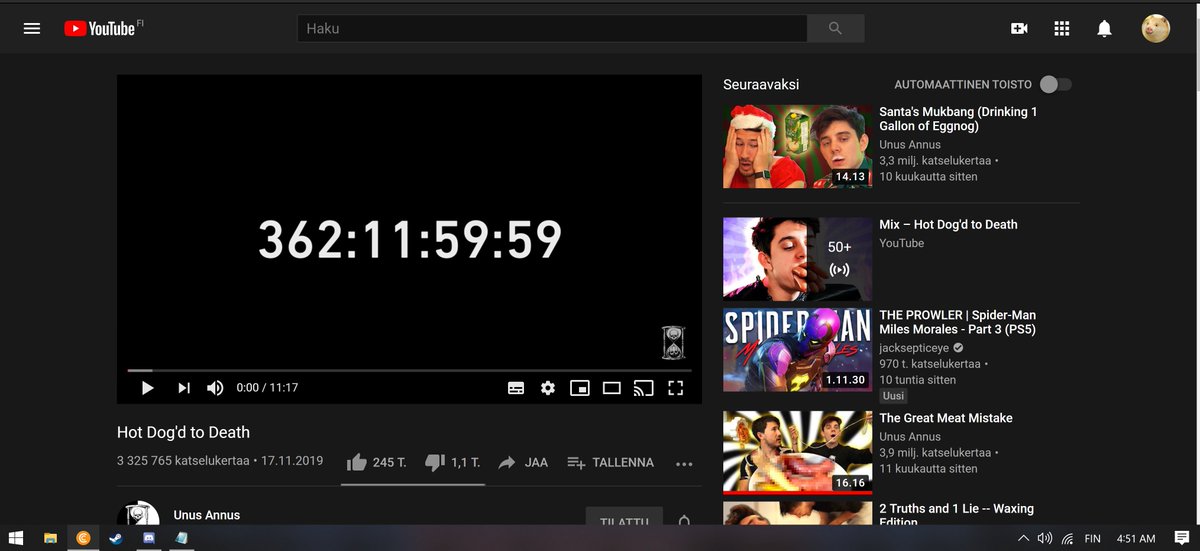The image size is (1200, 551).
Task: Like the video (245 T.)
Action: click(376, 462)
